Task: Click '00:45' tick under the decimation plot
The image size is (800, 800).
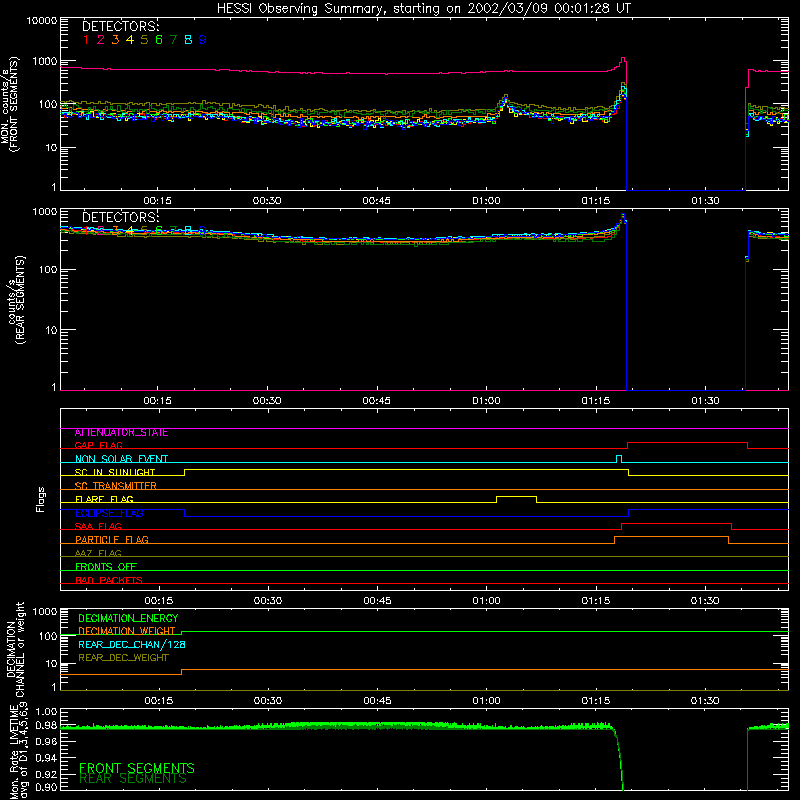Action: coord(378,701)
